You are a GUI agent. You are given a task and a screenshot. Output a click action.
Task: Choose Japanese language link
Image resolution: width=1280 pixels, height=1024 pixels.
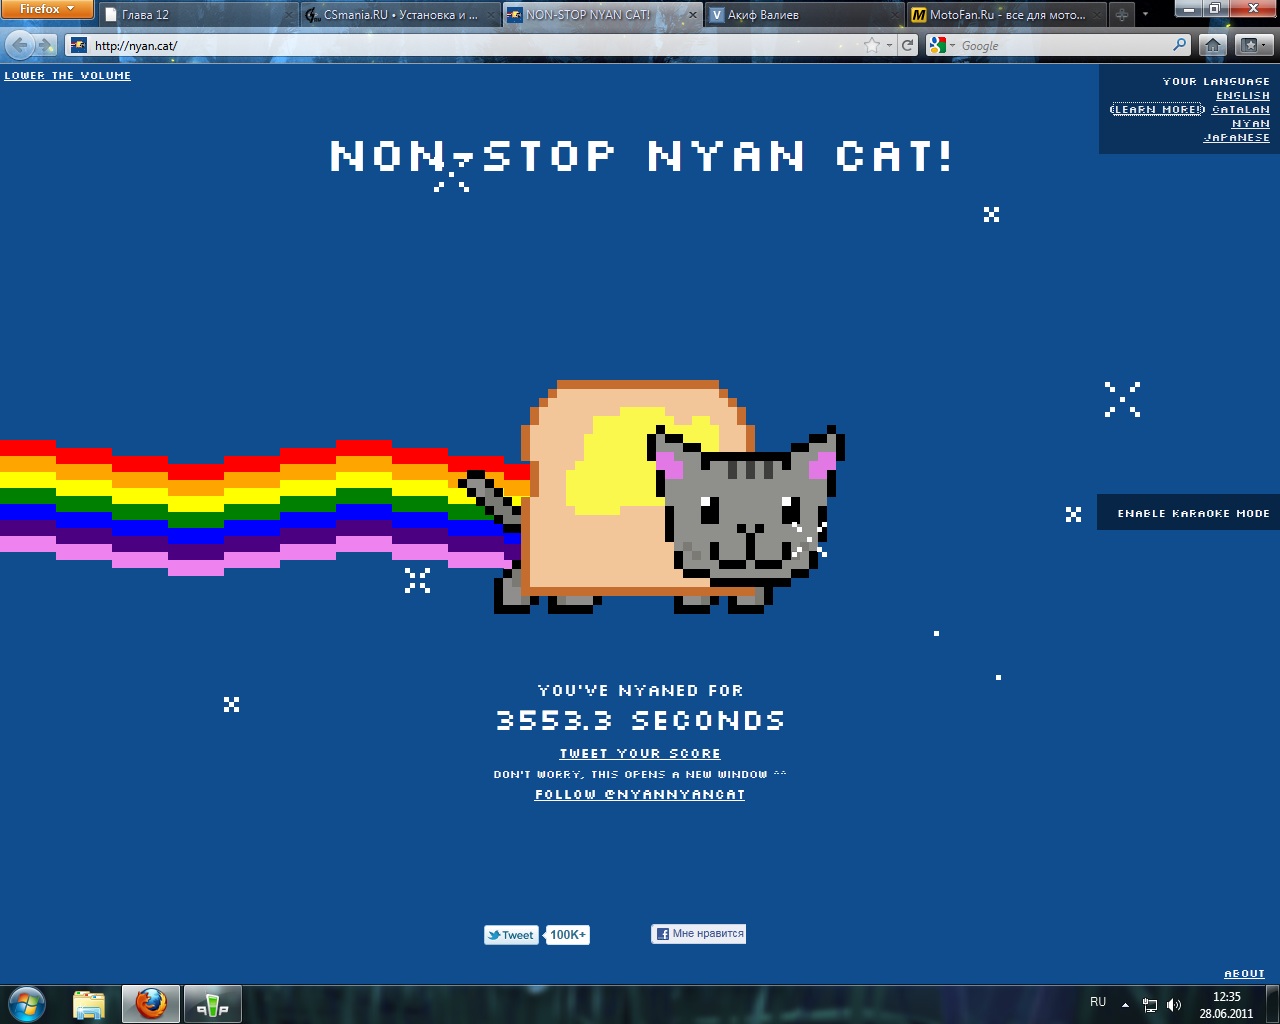pyautogui.click(x=1237, y=138)
